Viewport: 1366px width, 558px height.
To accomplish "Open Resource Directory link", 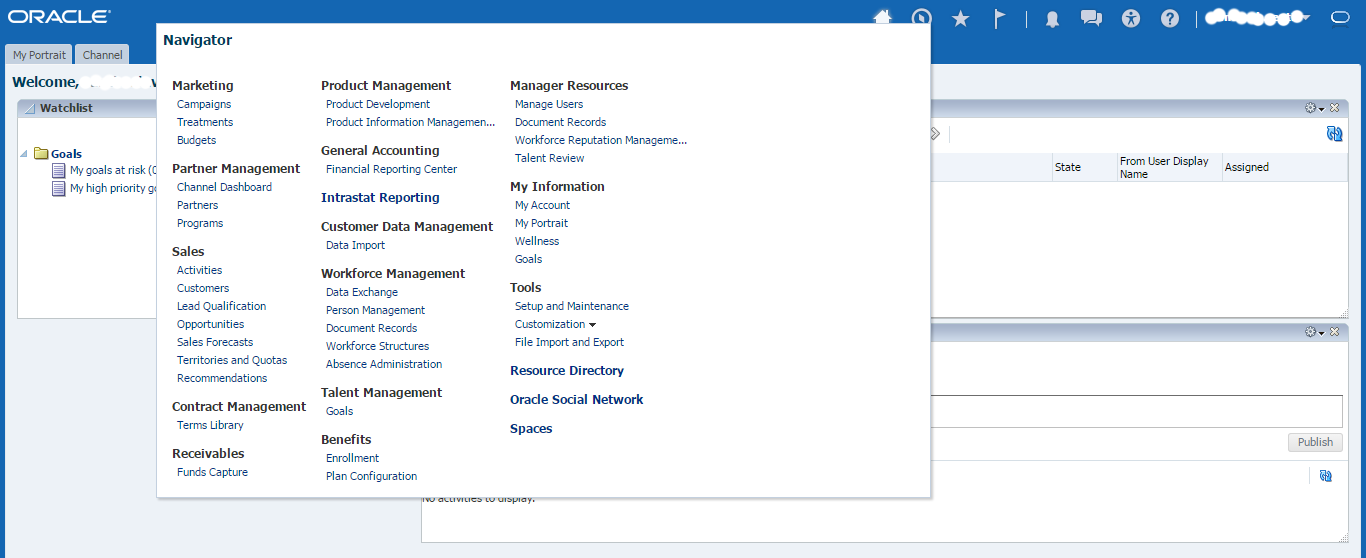I will click(x=567, y=370).
